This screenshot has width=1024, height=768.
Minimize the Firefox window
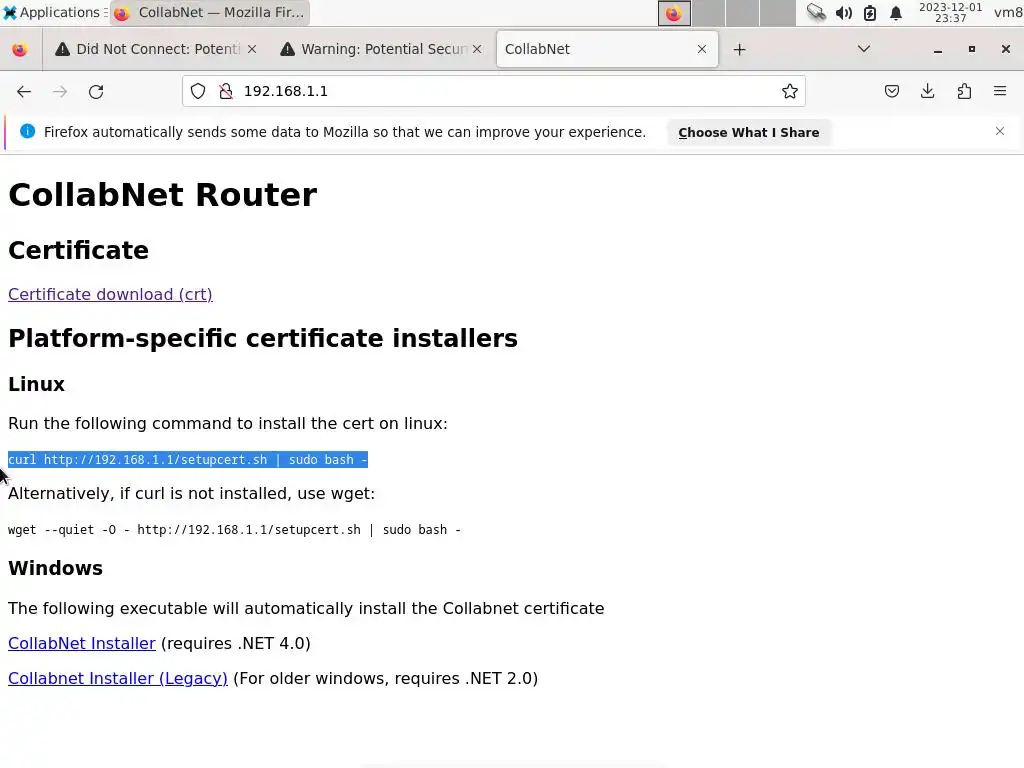[x=938, y=50]
